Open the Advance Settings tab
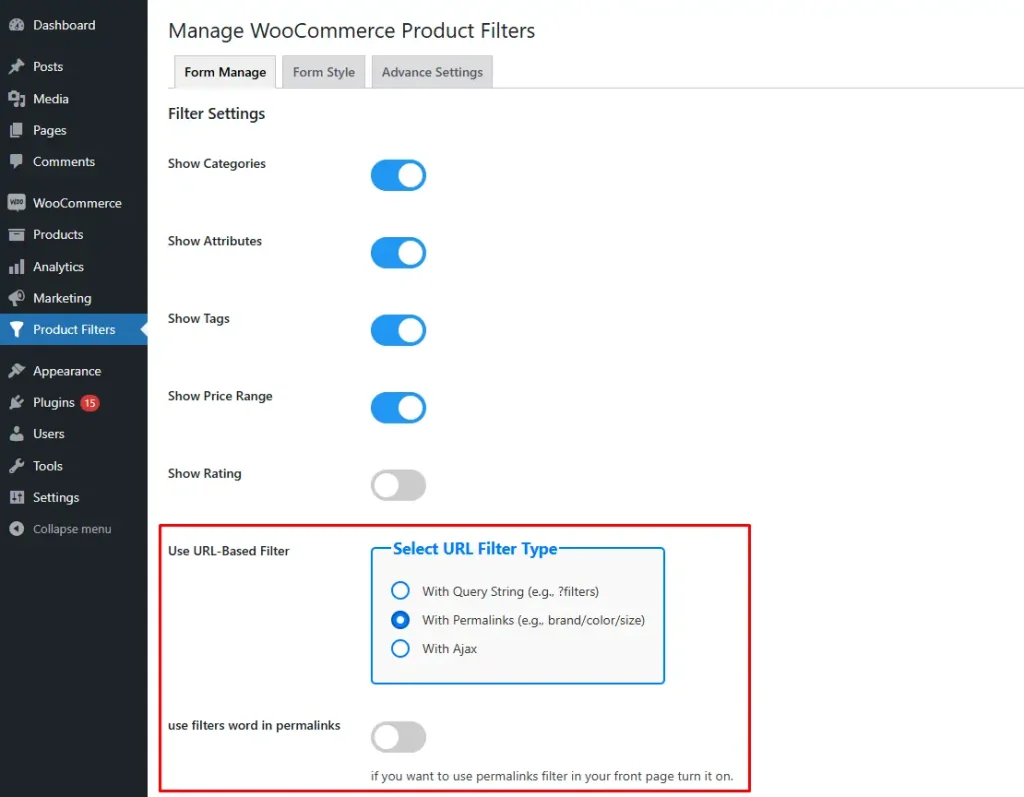This screenshot has height=797, width=1024. pos(432,72)
